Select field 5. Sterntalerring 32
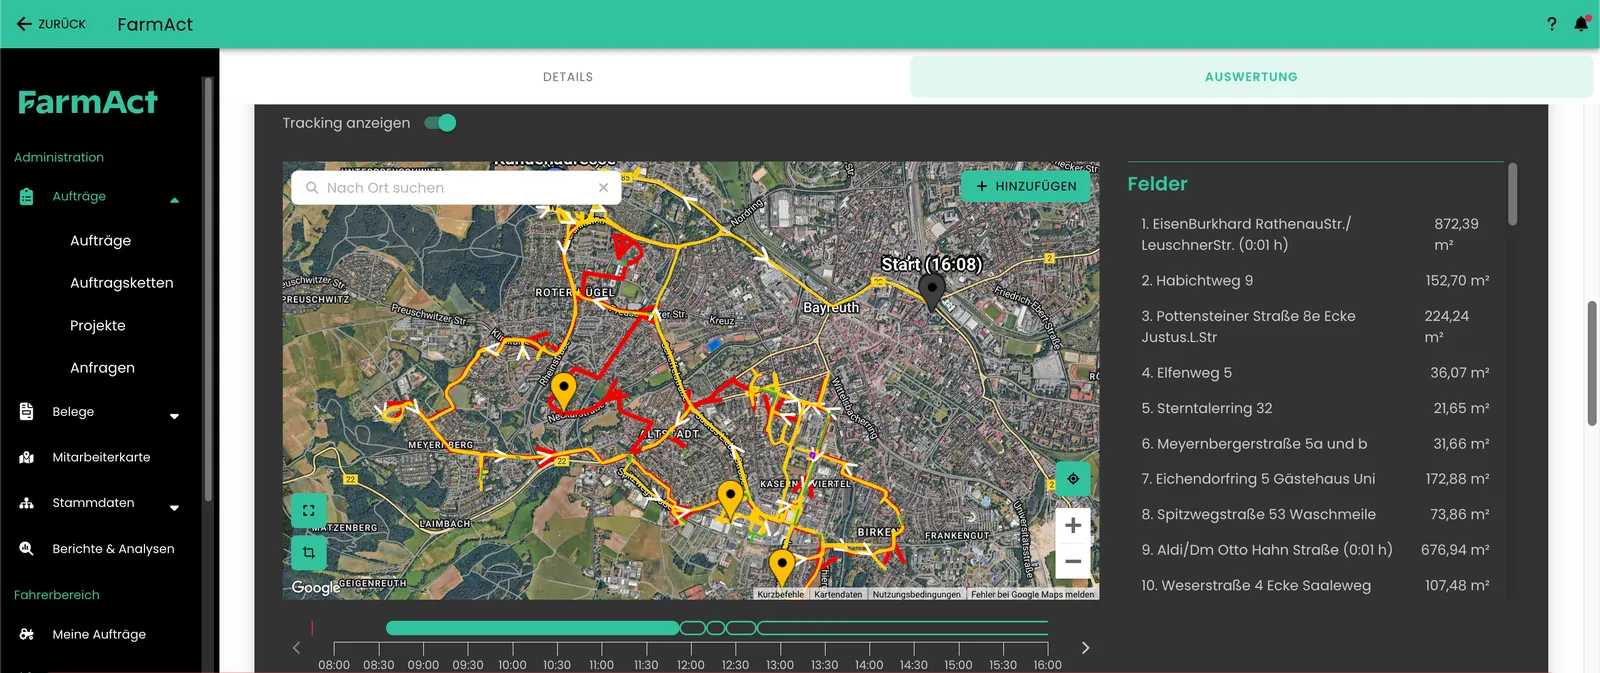Image resolution: width=1600 pixels, height=673 pixels. (1315, 409)
